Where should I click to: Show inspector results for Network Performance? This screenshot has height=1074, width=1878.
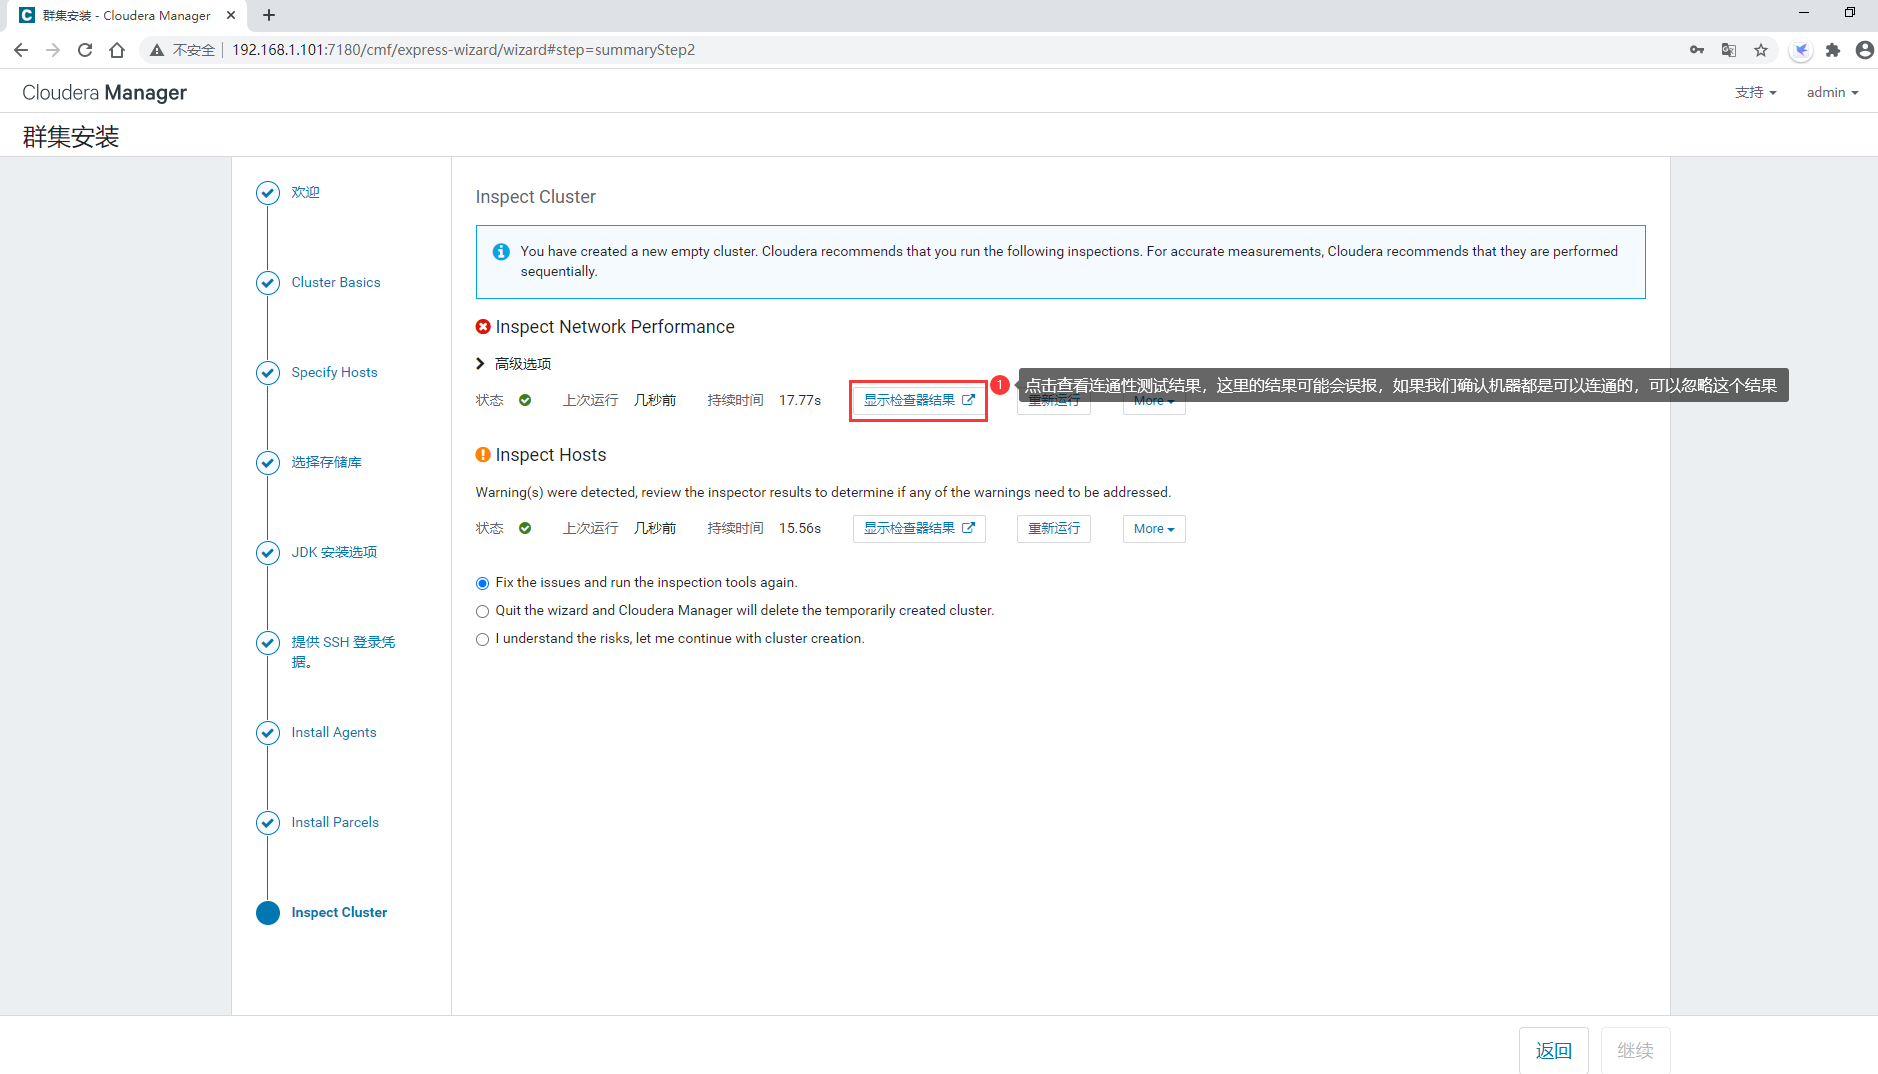tap(919, 400)
